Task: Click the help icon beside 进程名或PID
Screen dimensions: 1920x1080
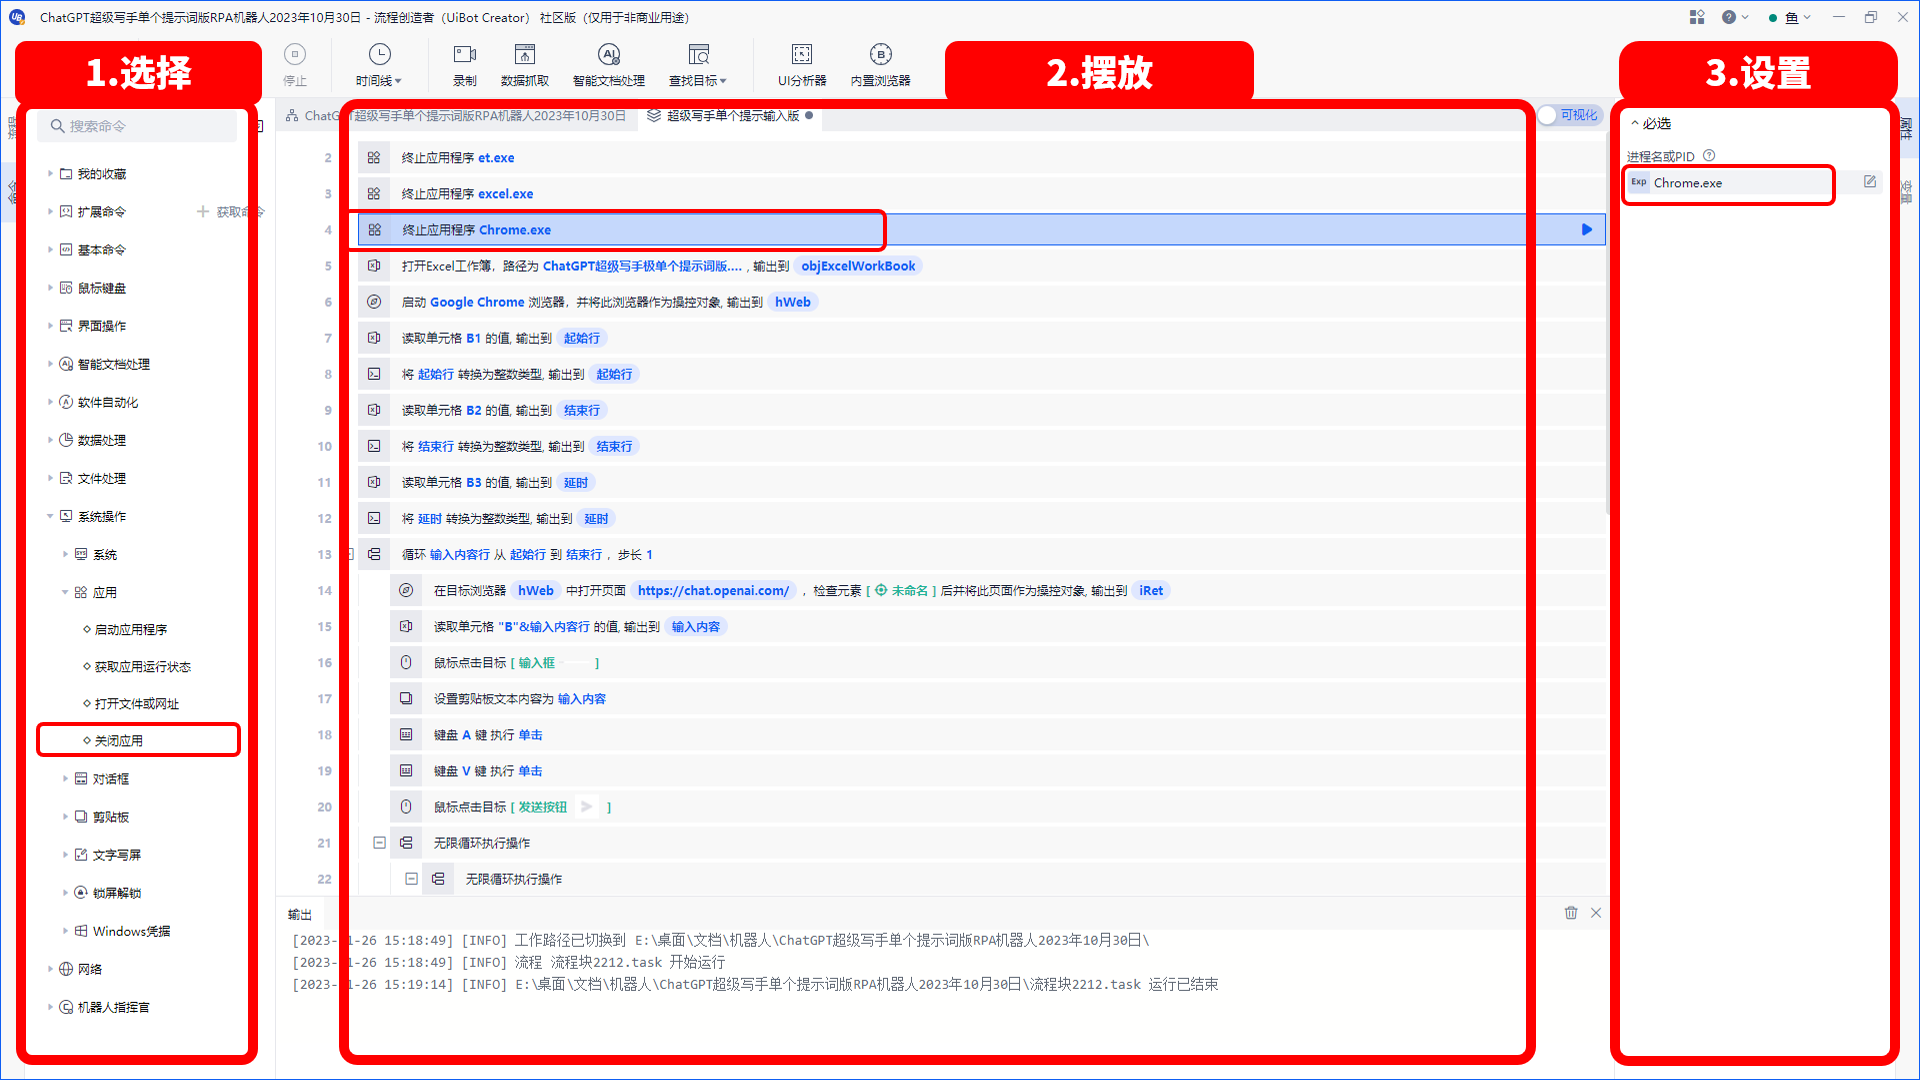Action: click(x=1709, y=156)
